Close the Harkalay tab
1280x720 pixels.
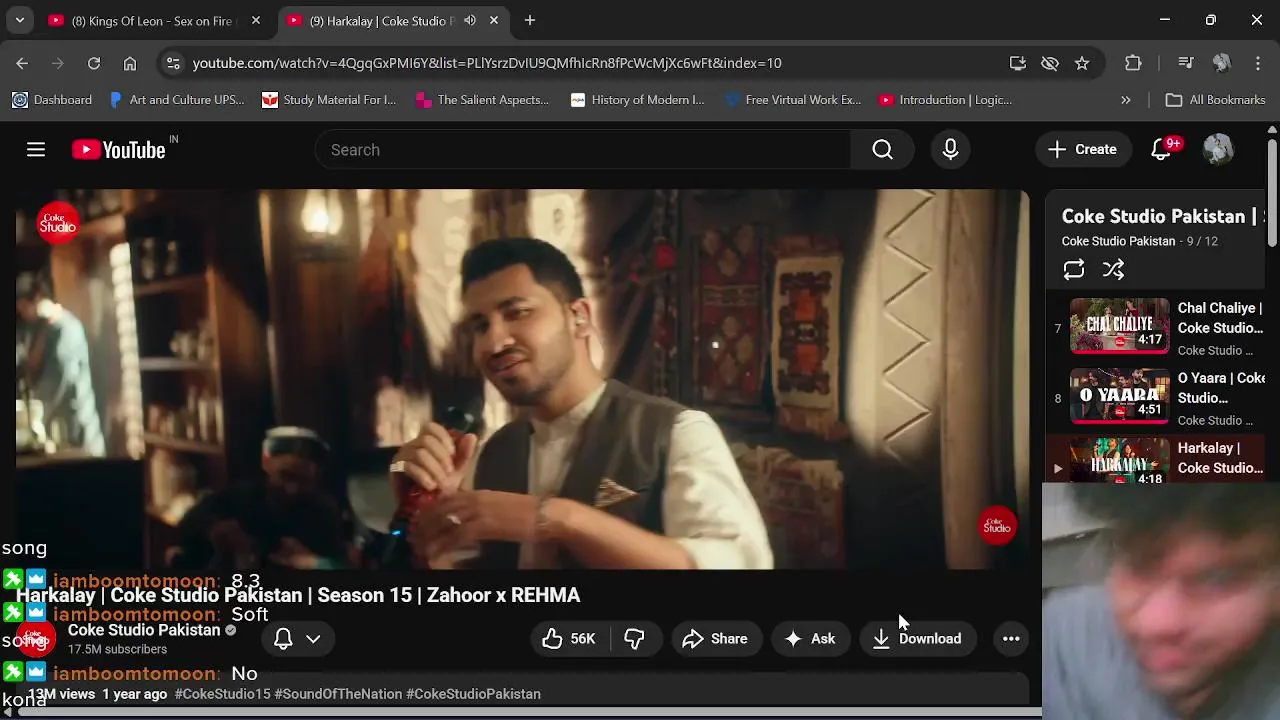click(494, 20)
